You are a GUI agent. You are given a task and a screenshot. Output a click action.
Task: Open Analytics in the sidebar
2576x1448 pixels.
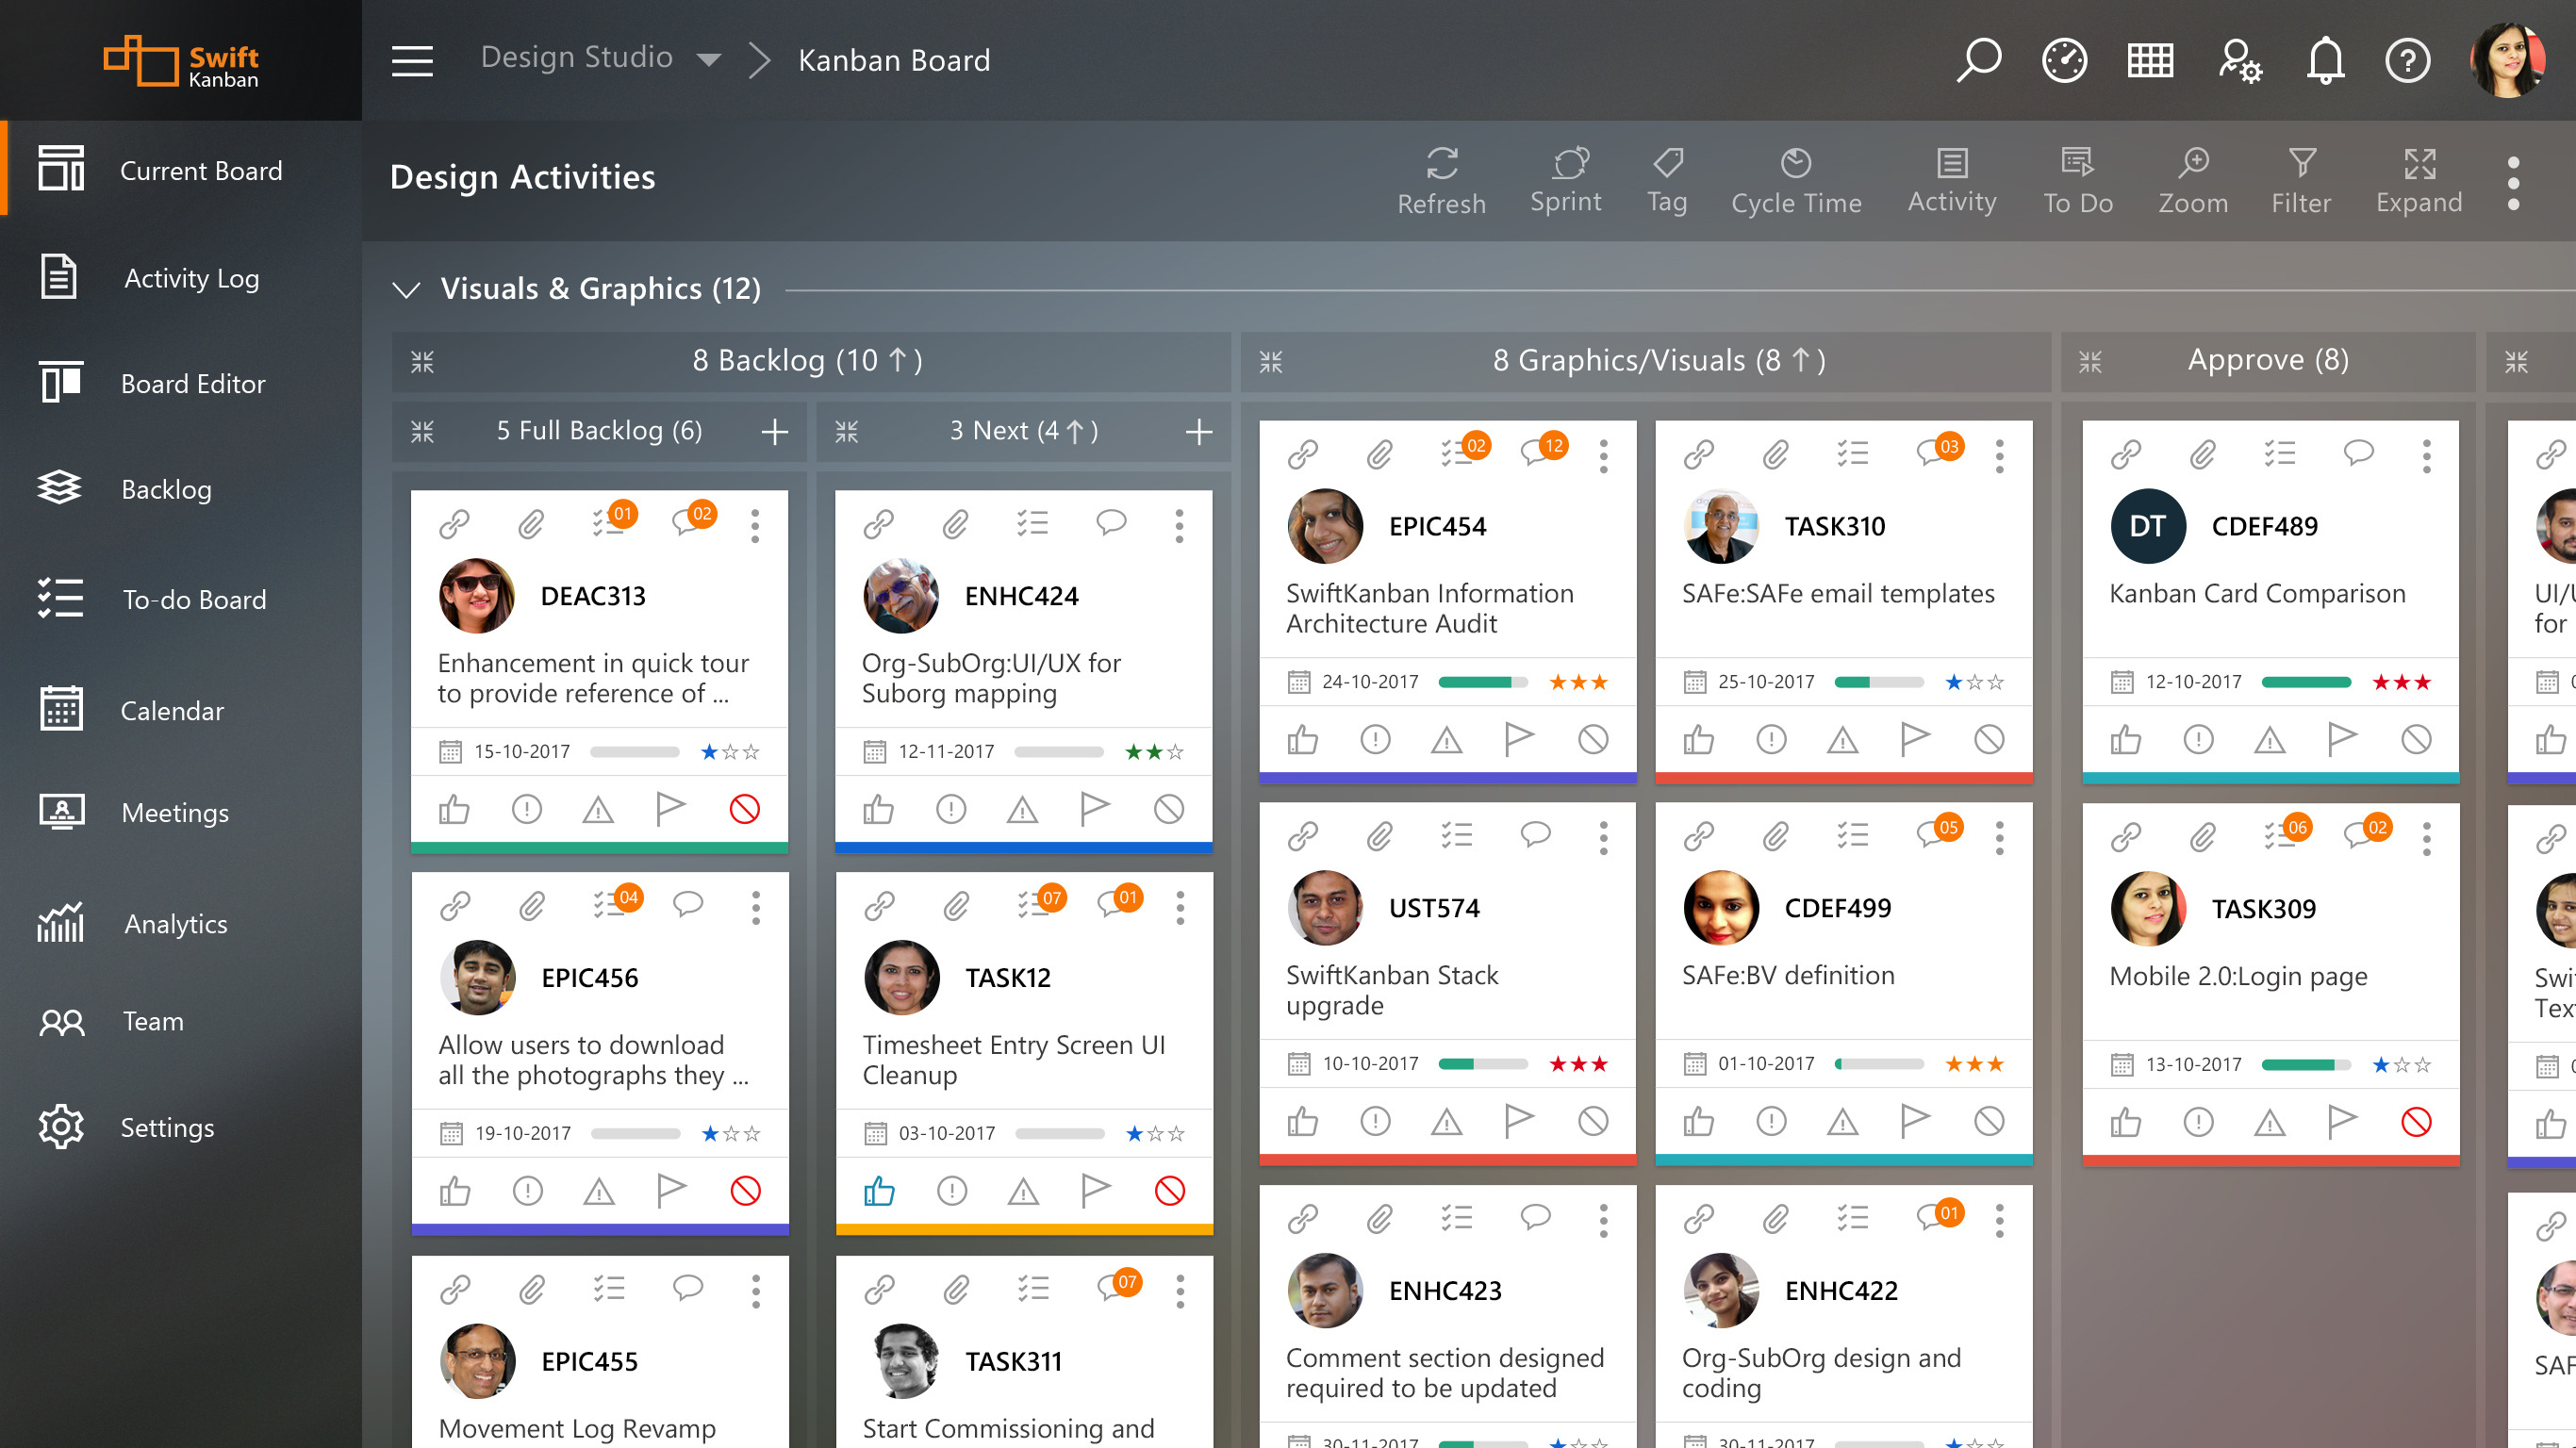[x=176, y=924]
